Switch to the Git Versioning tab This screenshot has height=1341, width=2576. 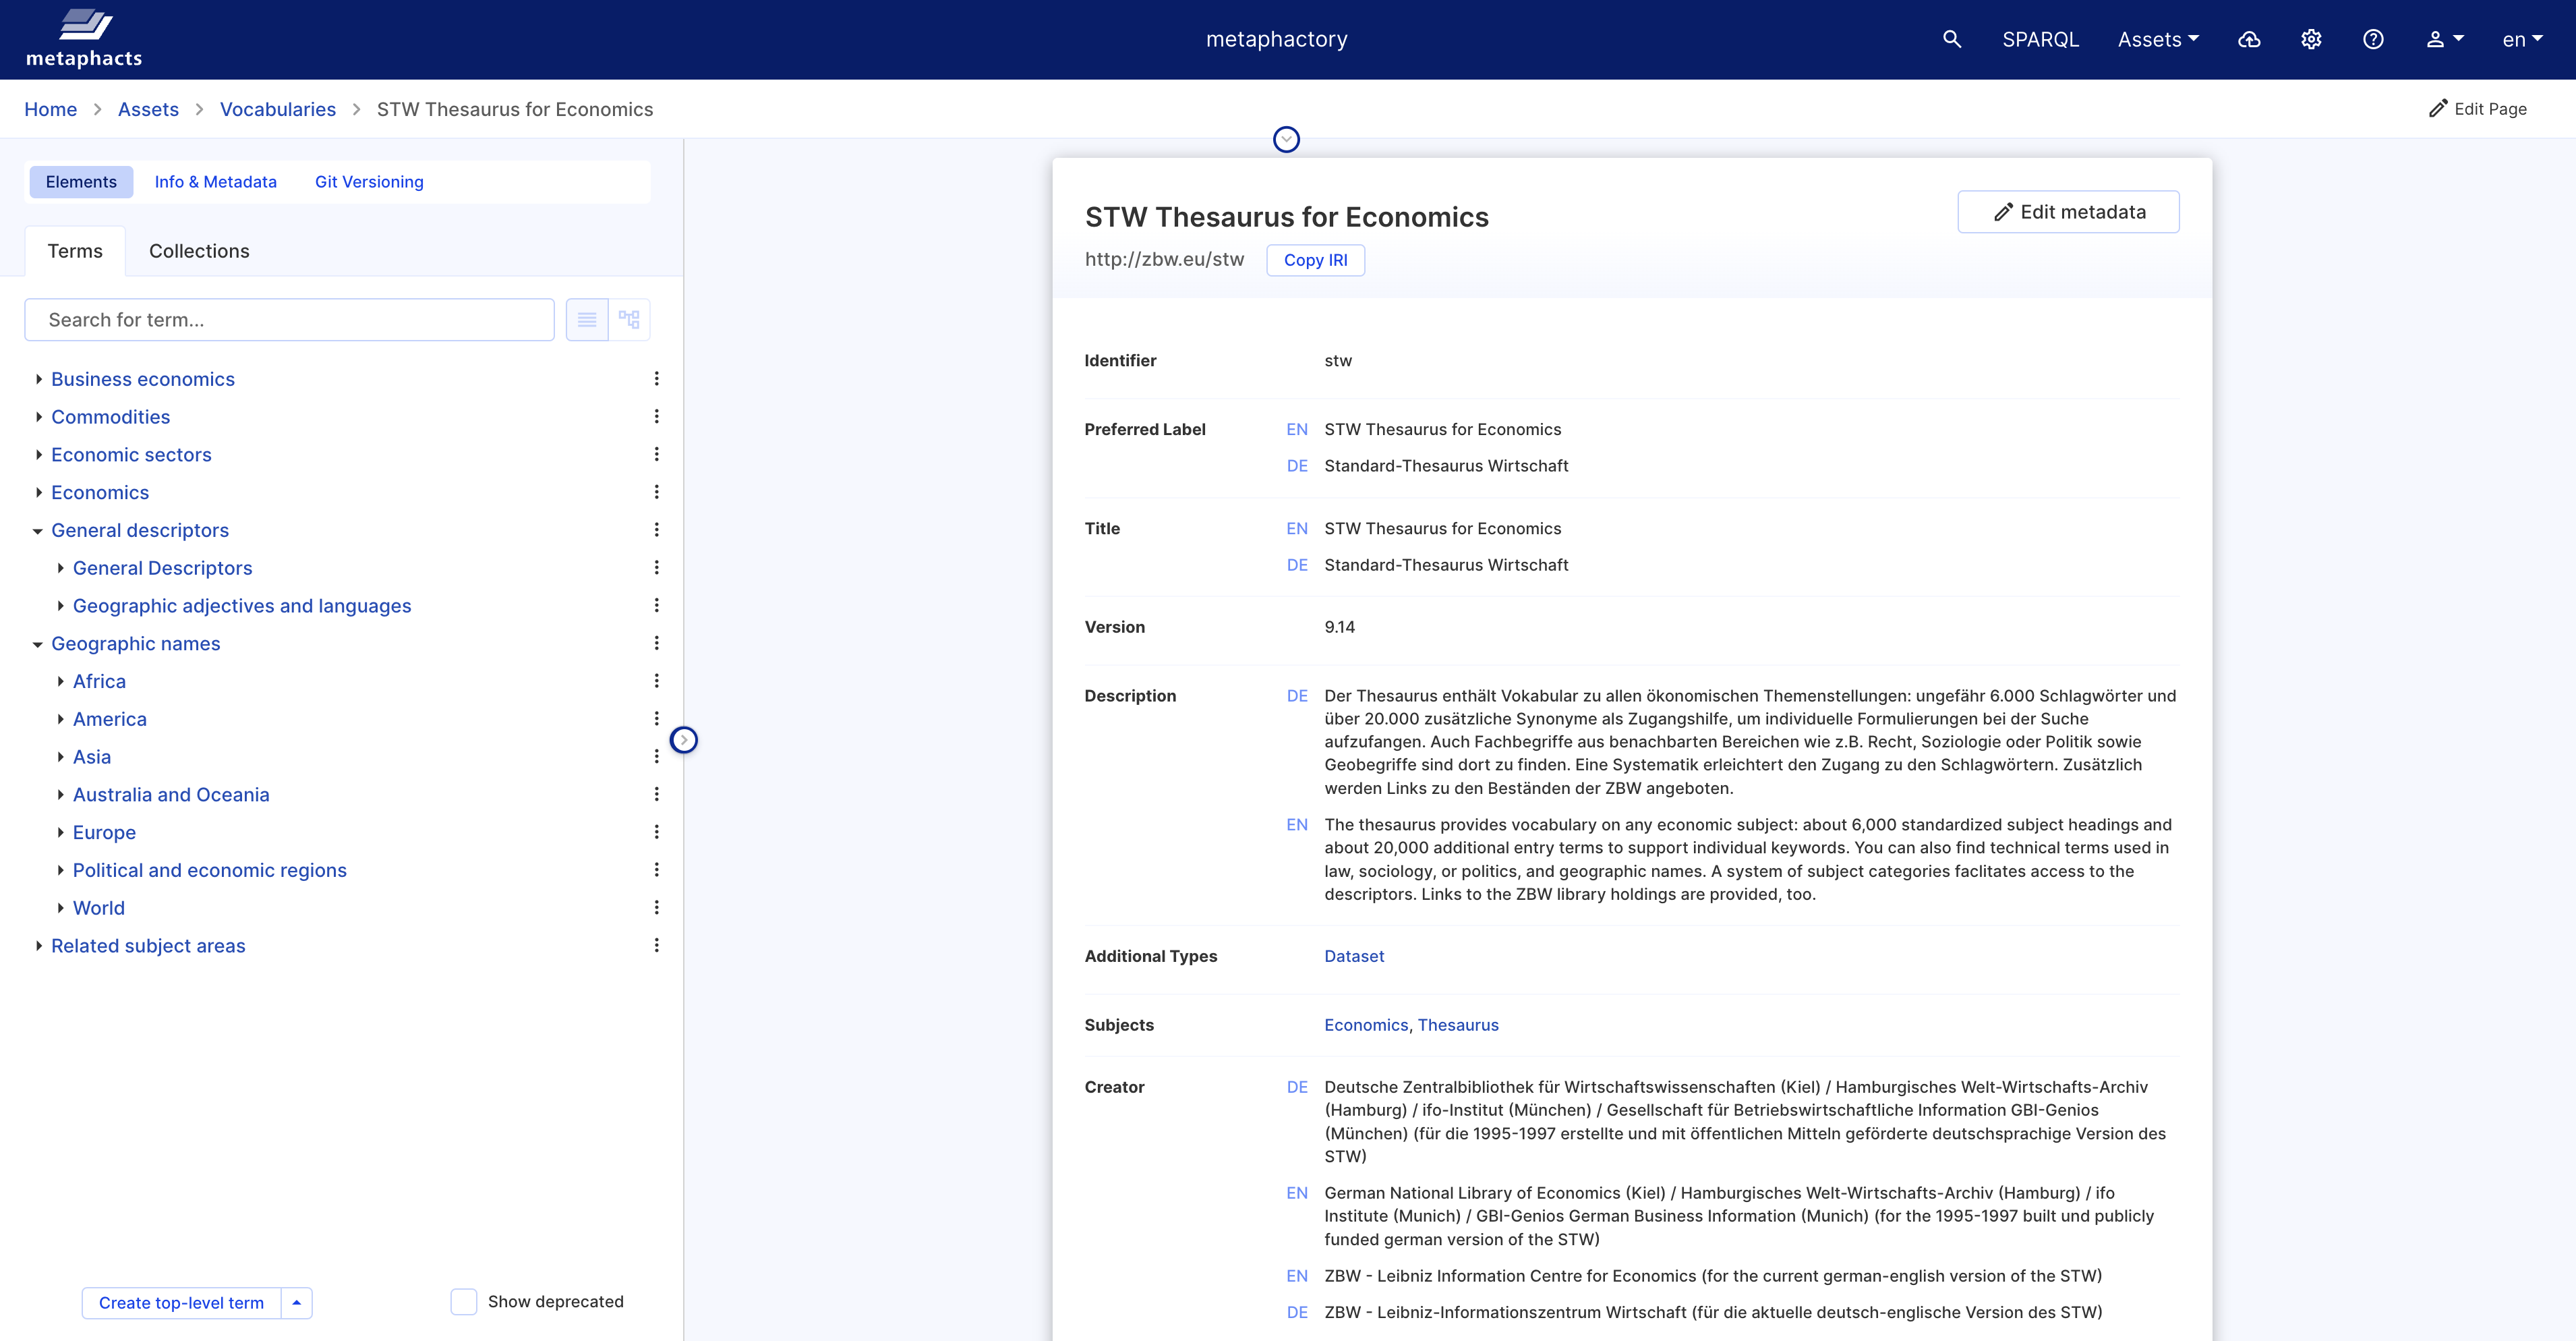[369, 182]
